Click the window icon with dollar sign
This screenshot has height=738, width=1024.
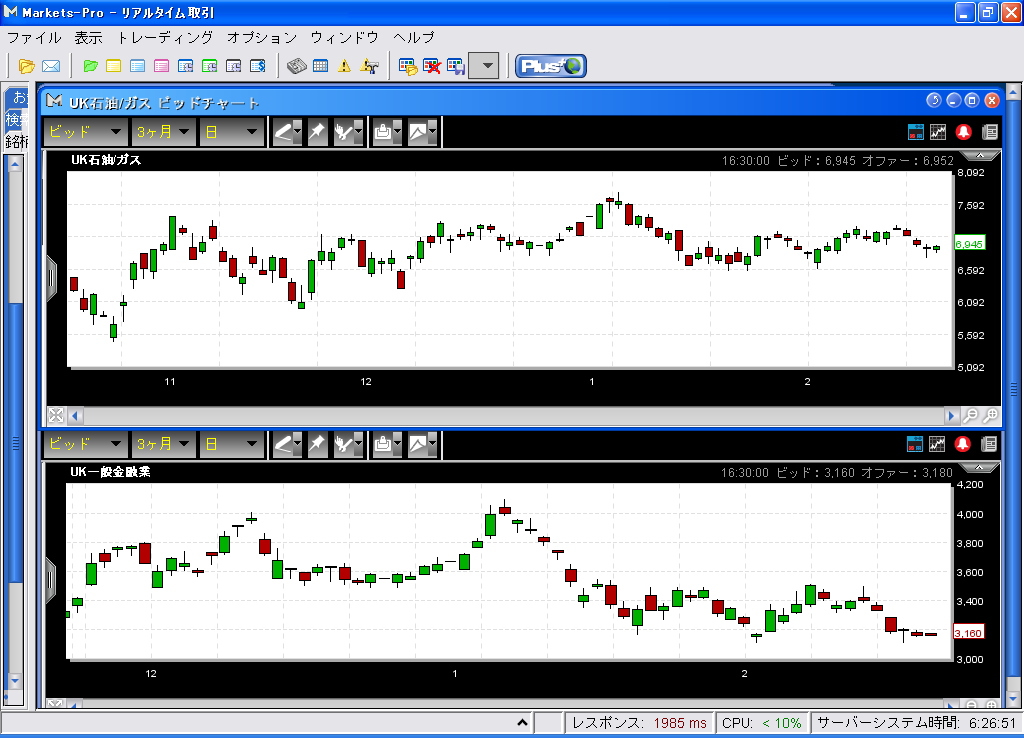[257, 66]
